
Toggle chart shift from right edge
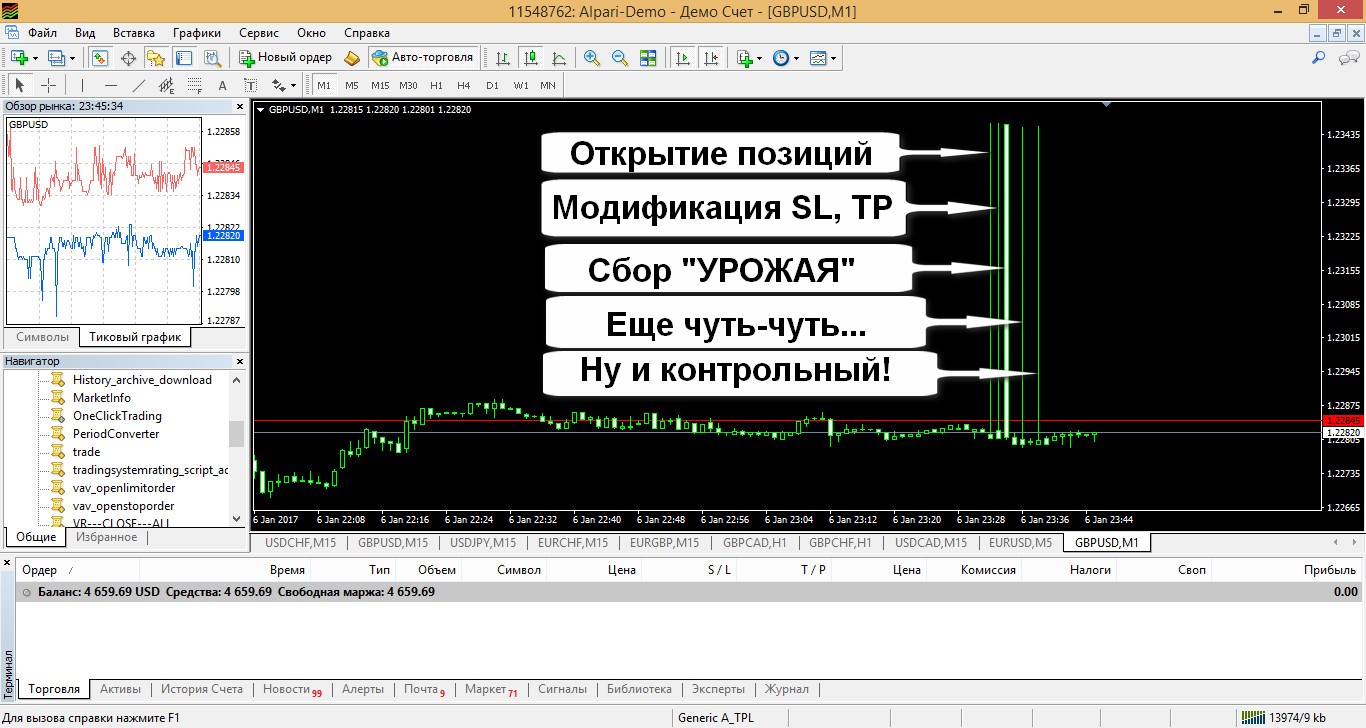pos(711,58)
